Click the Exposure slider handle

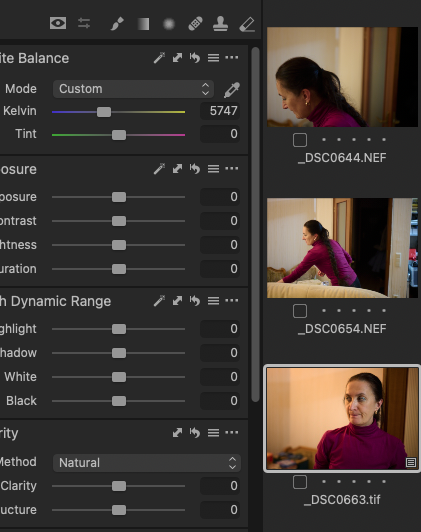(x=119, y=197)
